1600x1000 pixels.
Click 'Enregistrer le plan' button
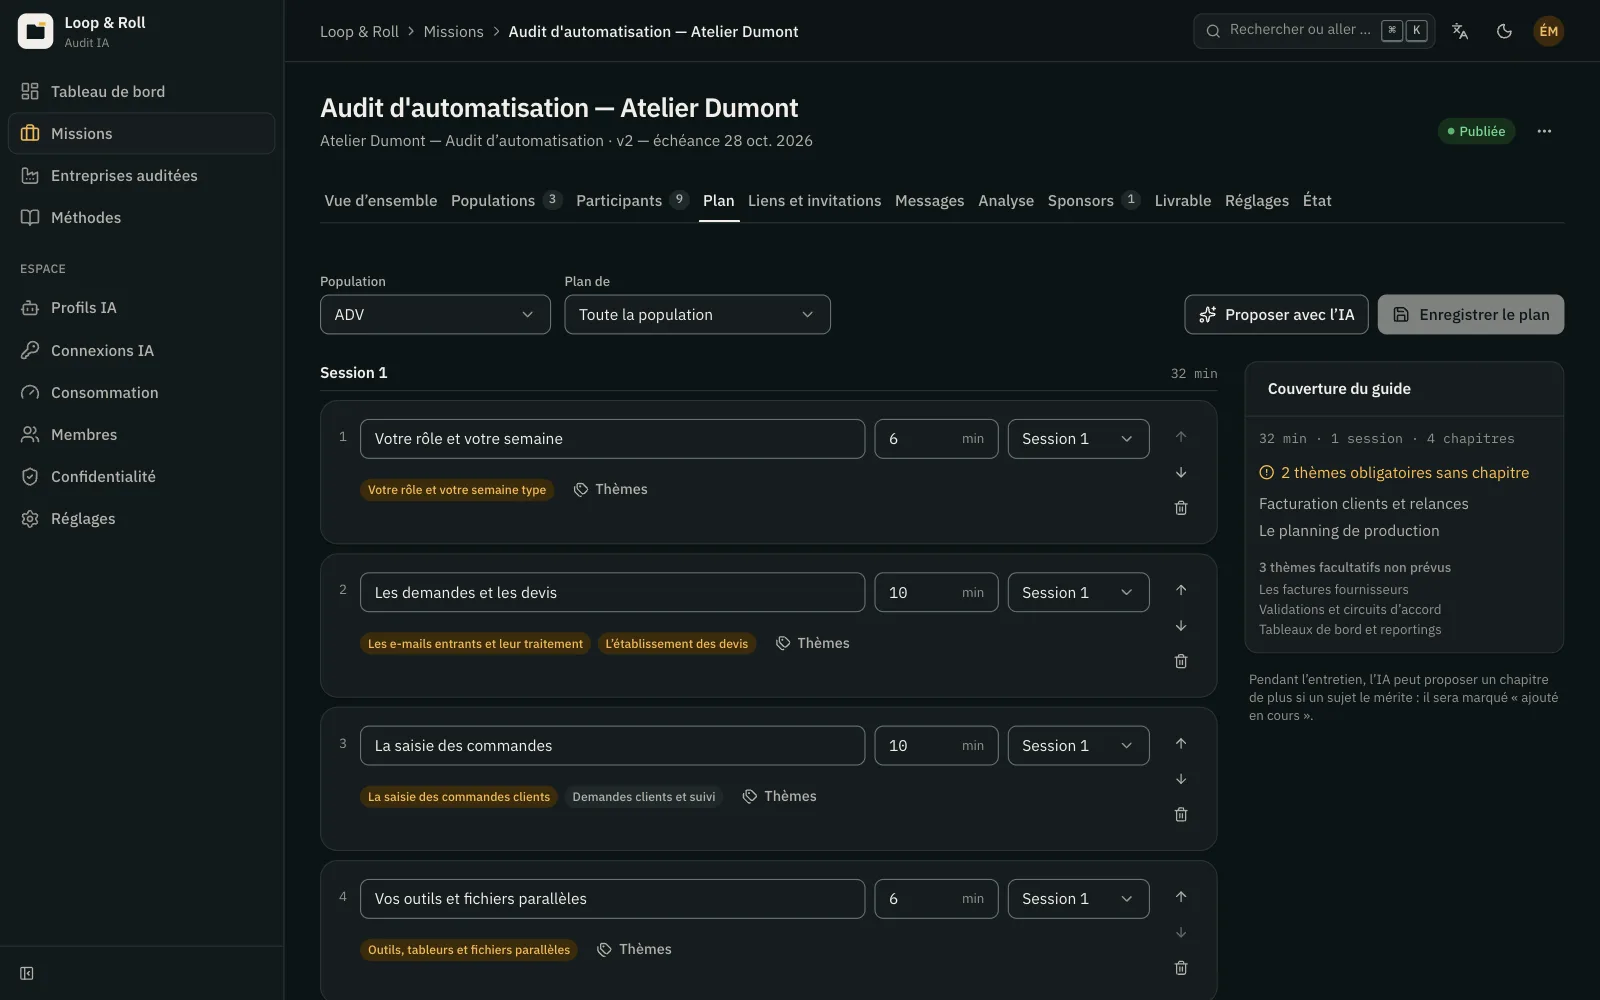click(x=1471, y=314)
